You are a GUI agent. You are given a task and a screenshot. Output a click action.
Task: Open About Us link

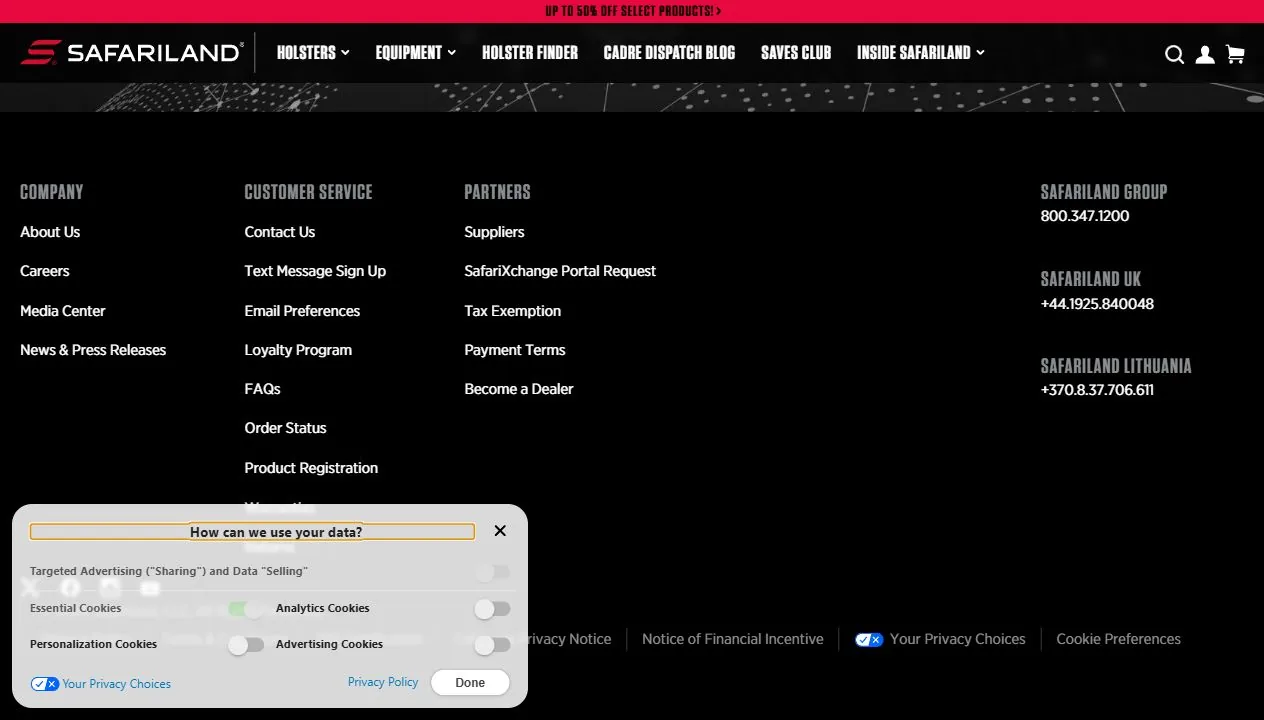point(50,232)
